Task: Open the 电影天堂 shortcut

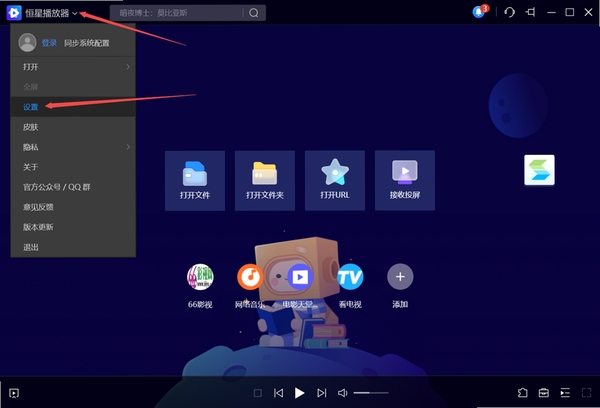Action: tap(300, 277)
